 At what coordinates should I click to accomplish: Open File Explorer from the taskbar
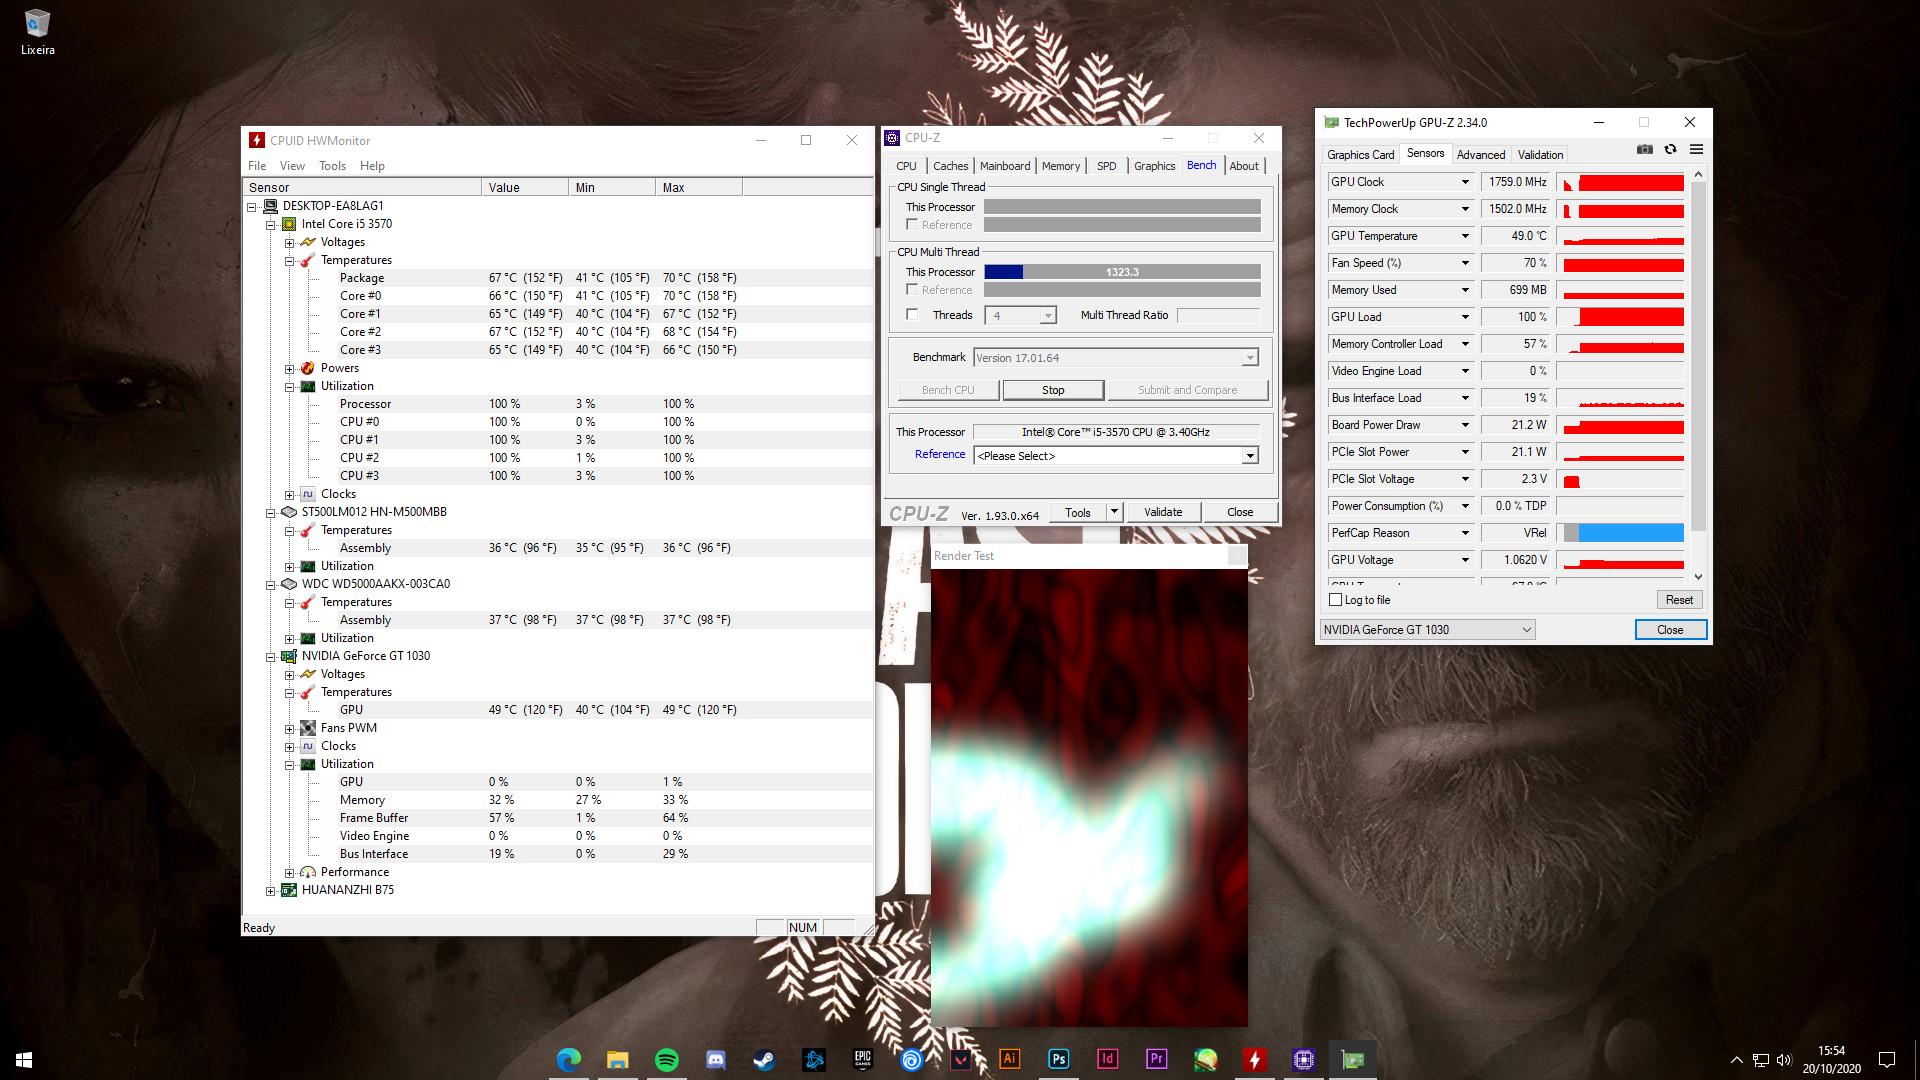(x=617, y=1059)
